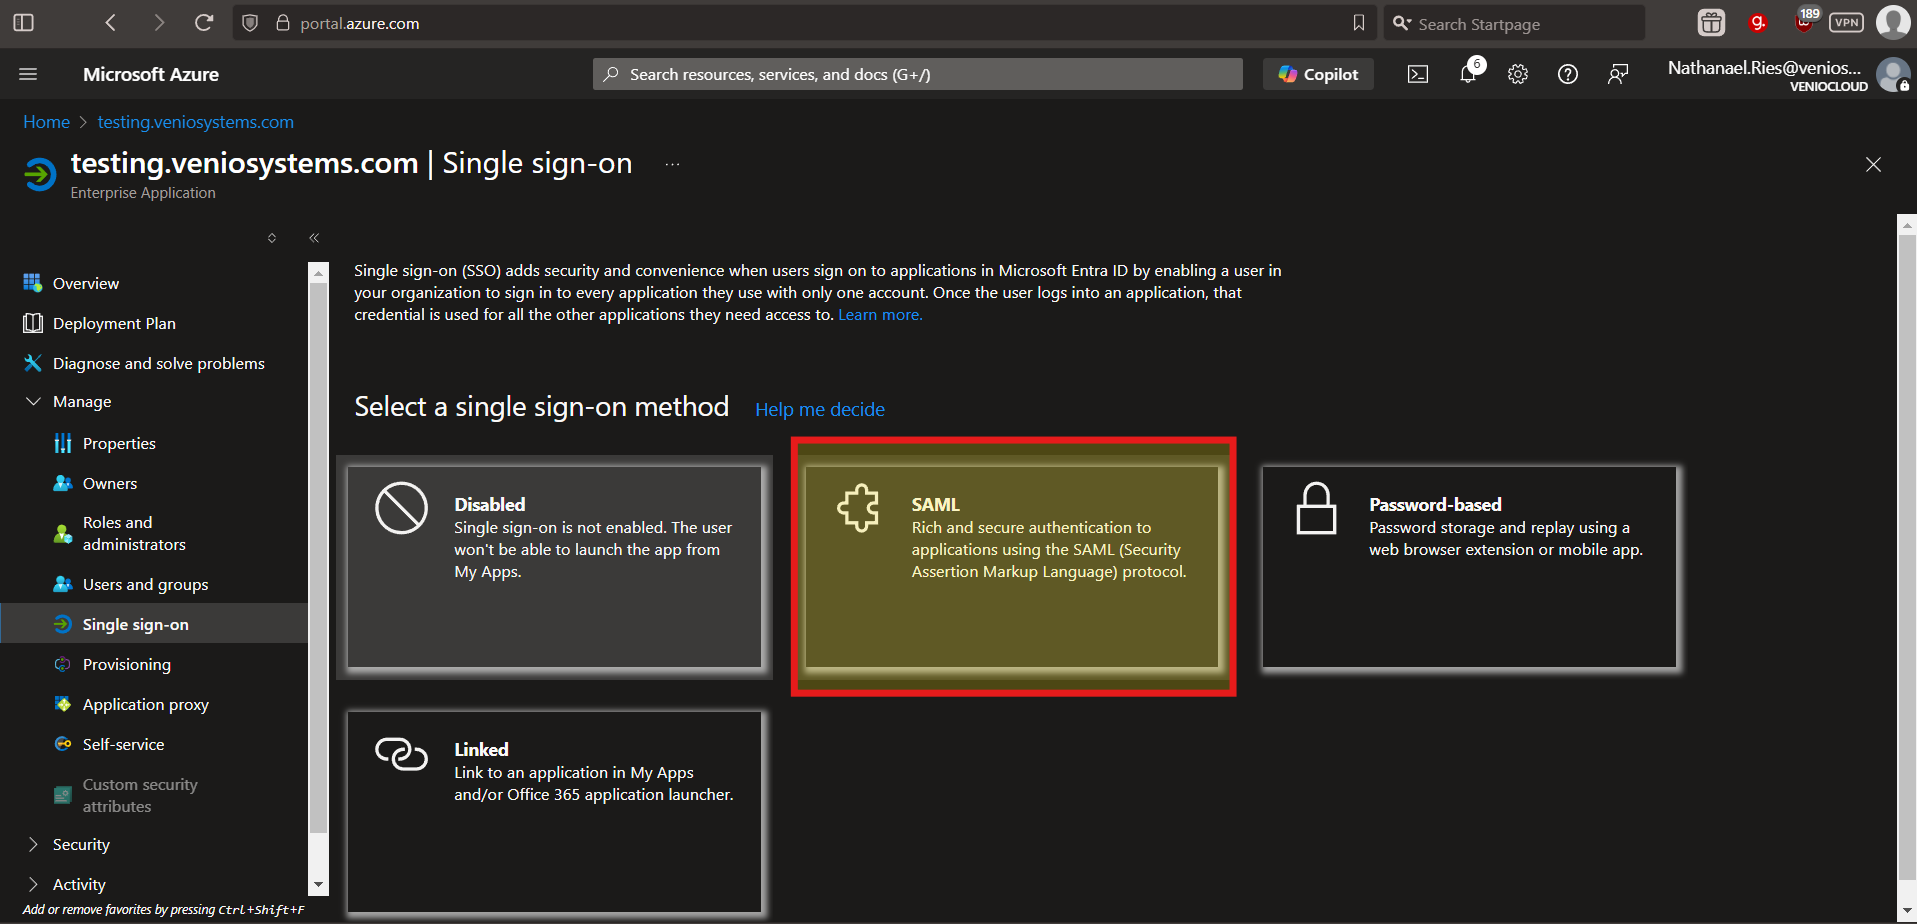Click the Learn more link
The image size is (1917, 924).
(880, 315)
